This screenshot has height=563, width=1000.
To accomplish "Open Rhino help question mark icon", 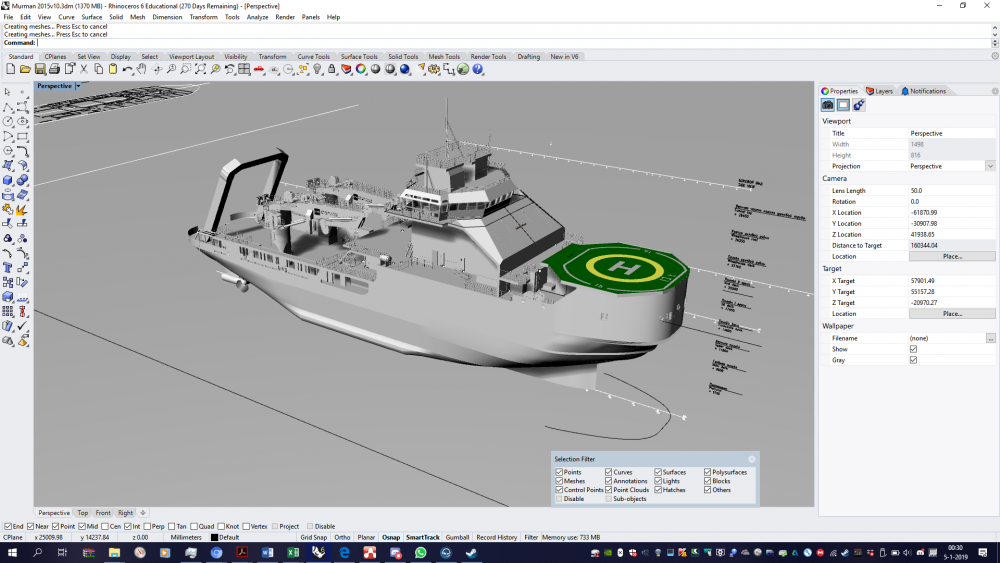I will pos(478,70).
